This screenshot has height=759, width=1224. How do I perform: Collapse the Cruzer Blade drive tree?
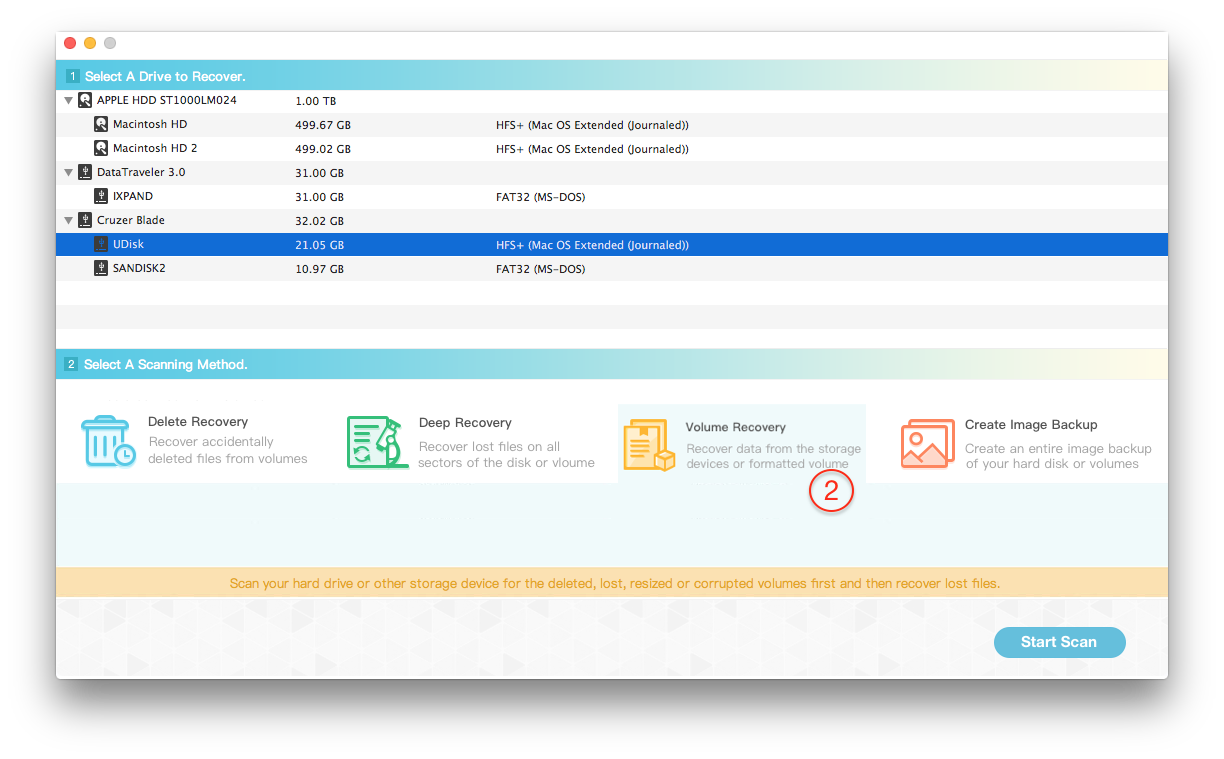[68, 221]
